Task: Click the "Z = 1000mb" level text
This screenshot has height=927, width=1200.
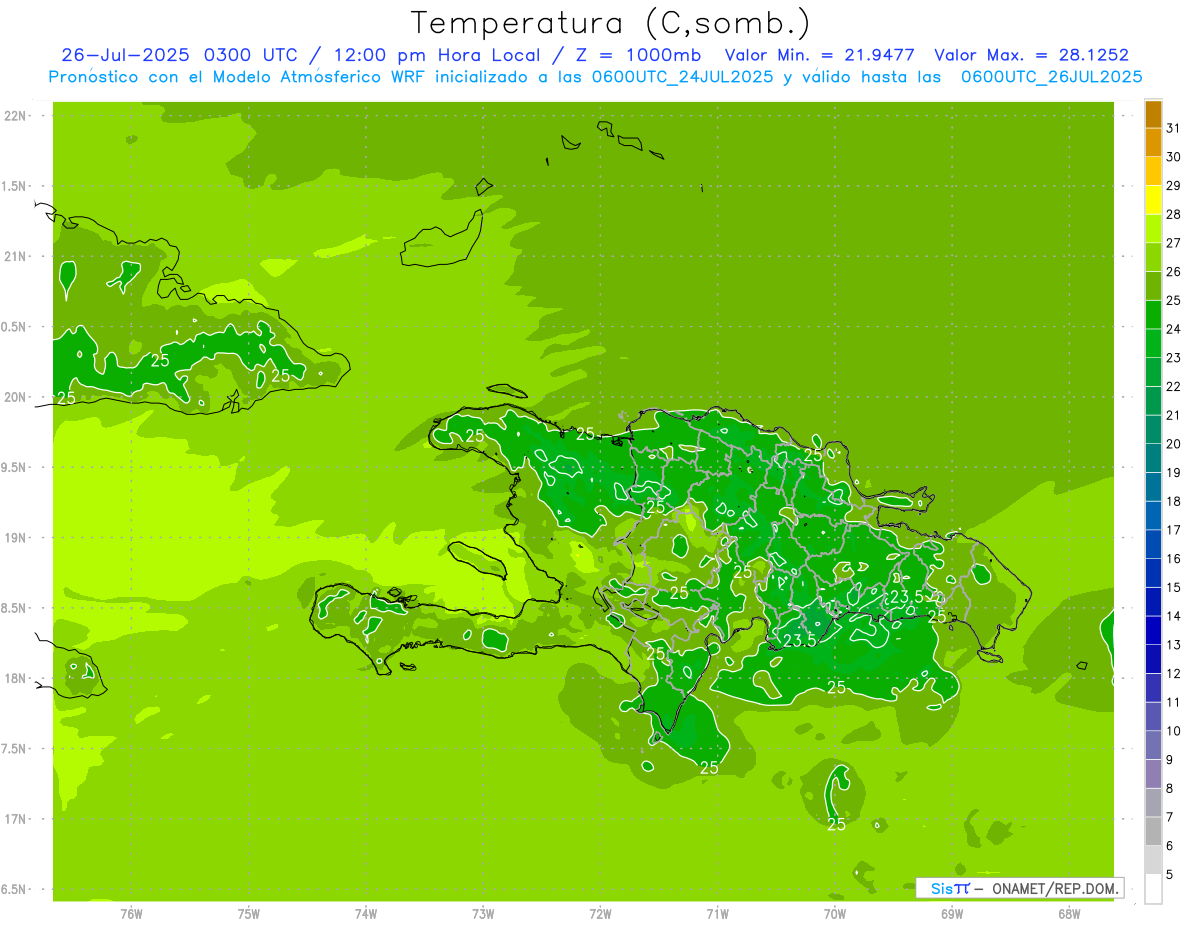Action: 633,55
